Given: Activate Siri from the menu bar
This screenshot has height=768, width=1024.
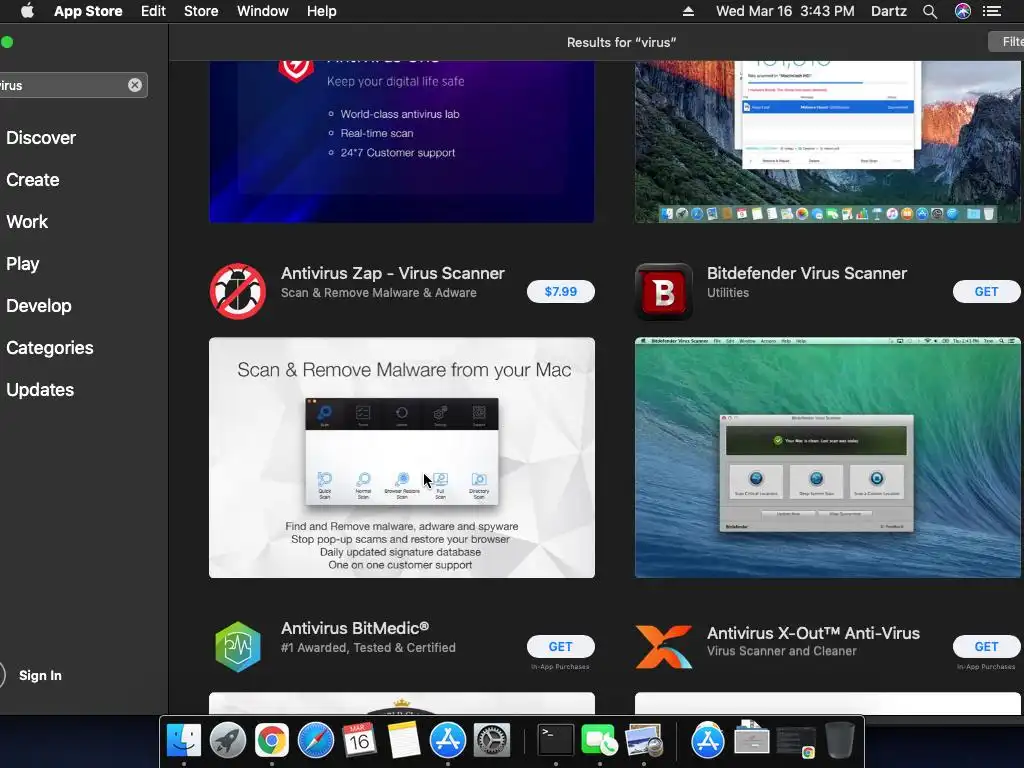Looking at the screenshot, I should coord(963,11).
